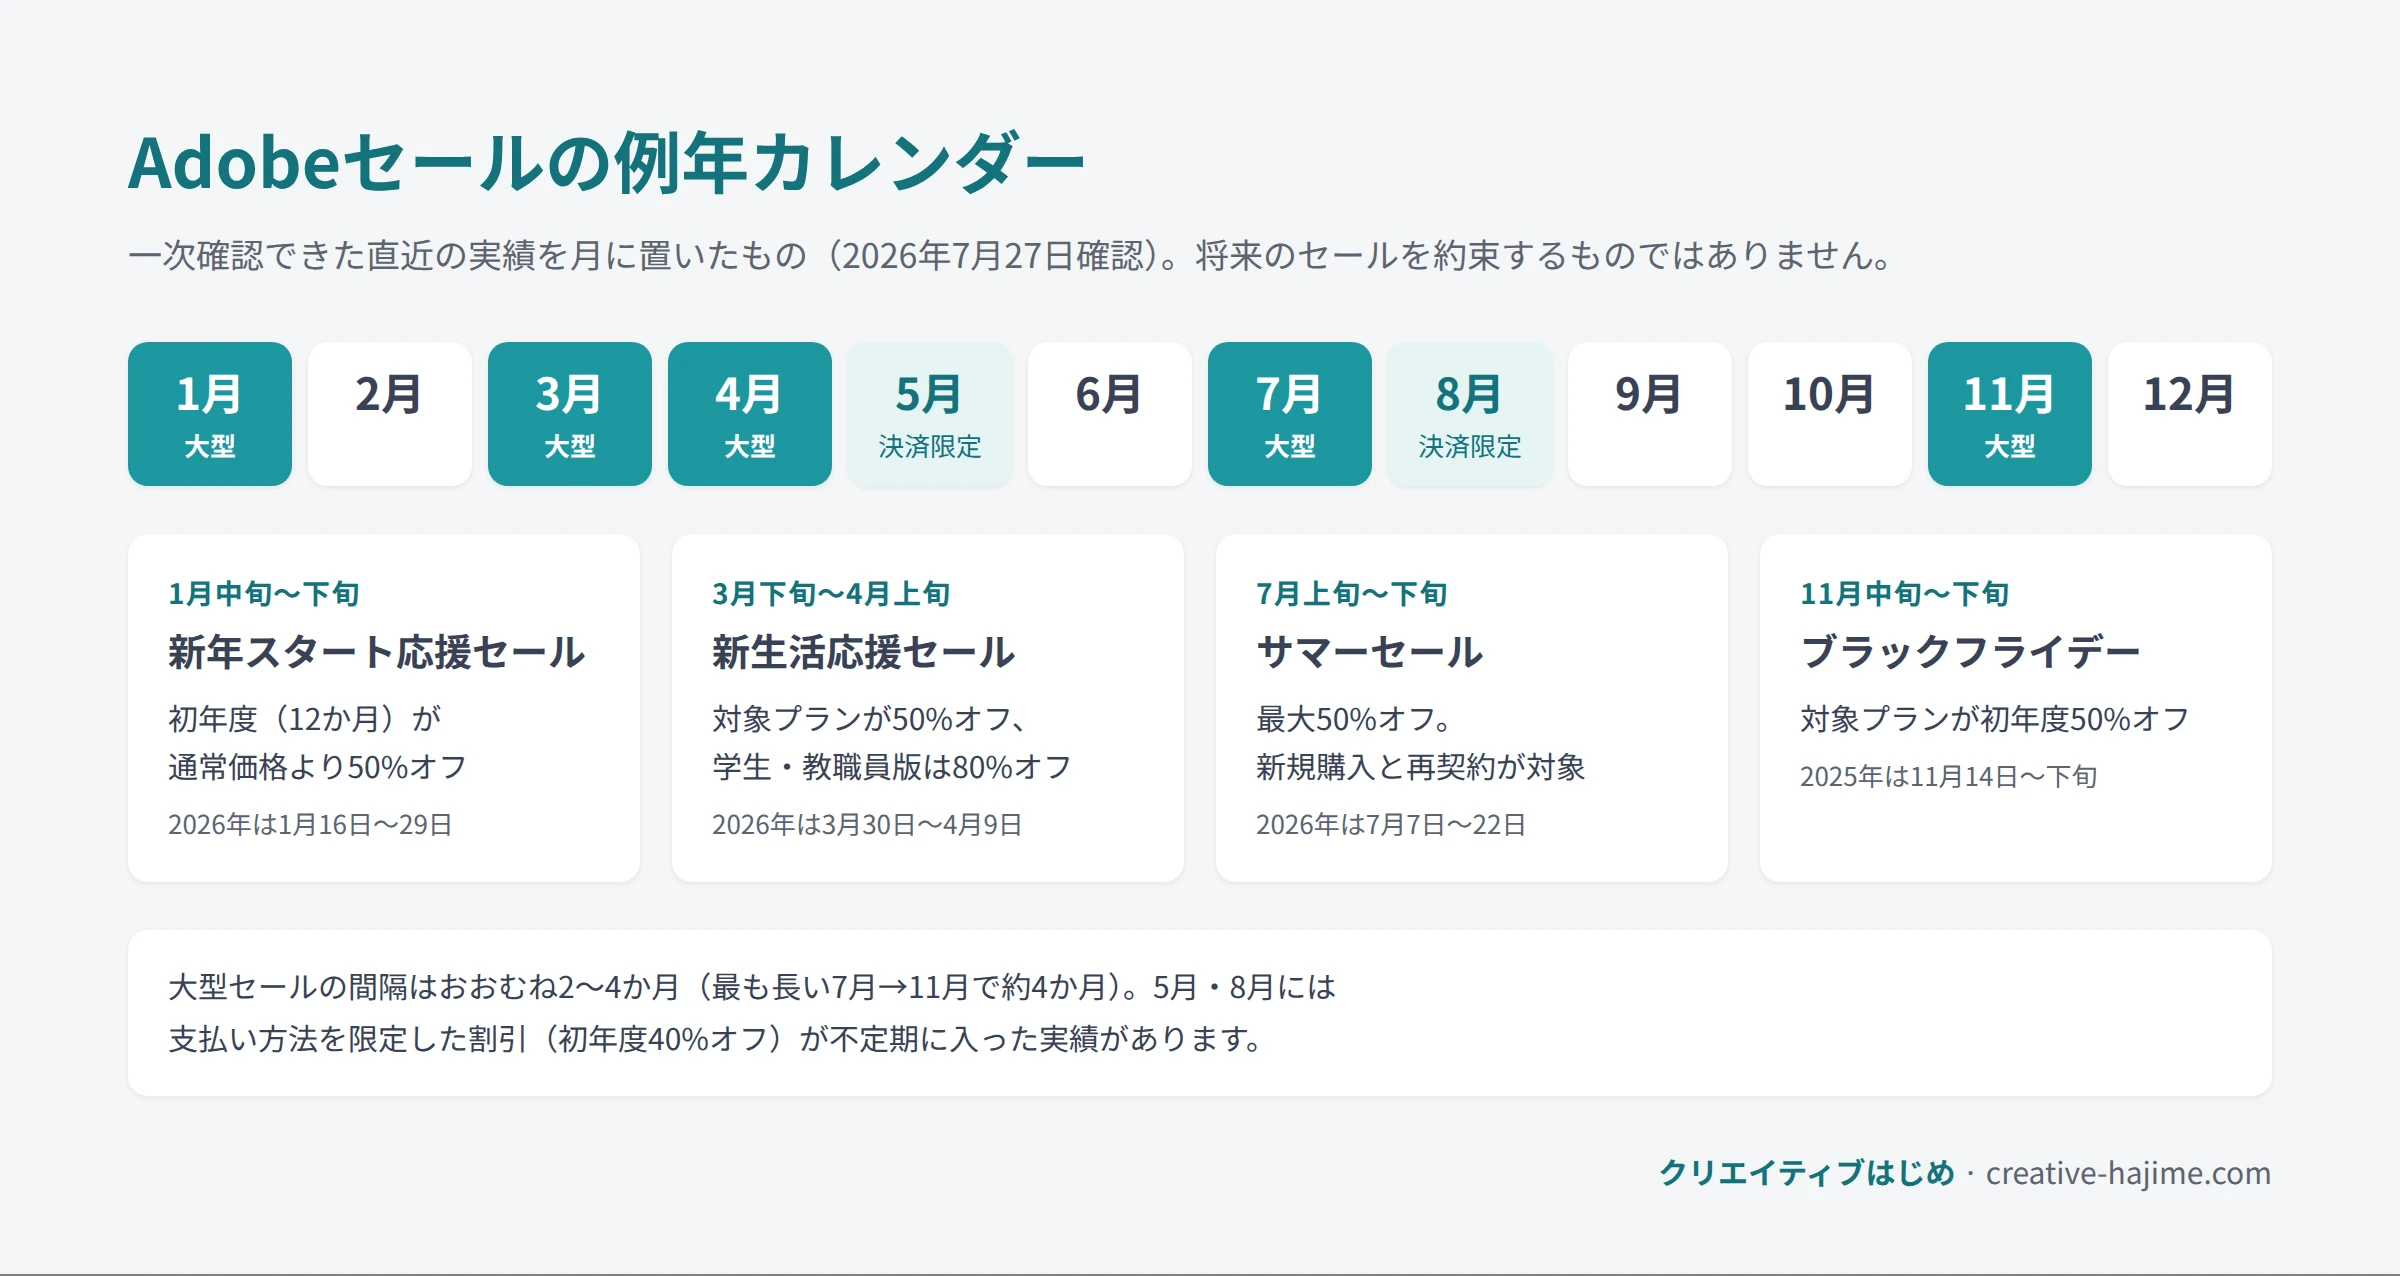
Task: Select the 3月 大型 month tile
Action: coord(570,414)
